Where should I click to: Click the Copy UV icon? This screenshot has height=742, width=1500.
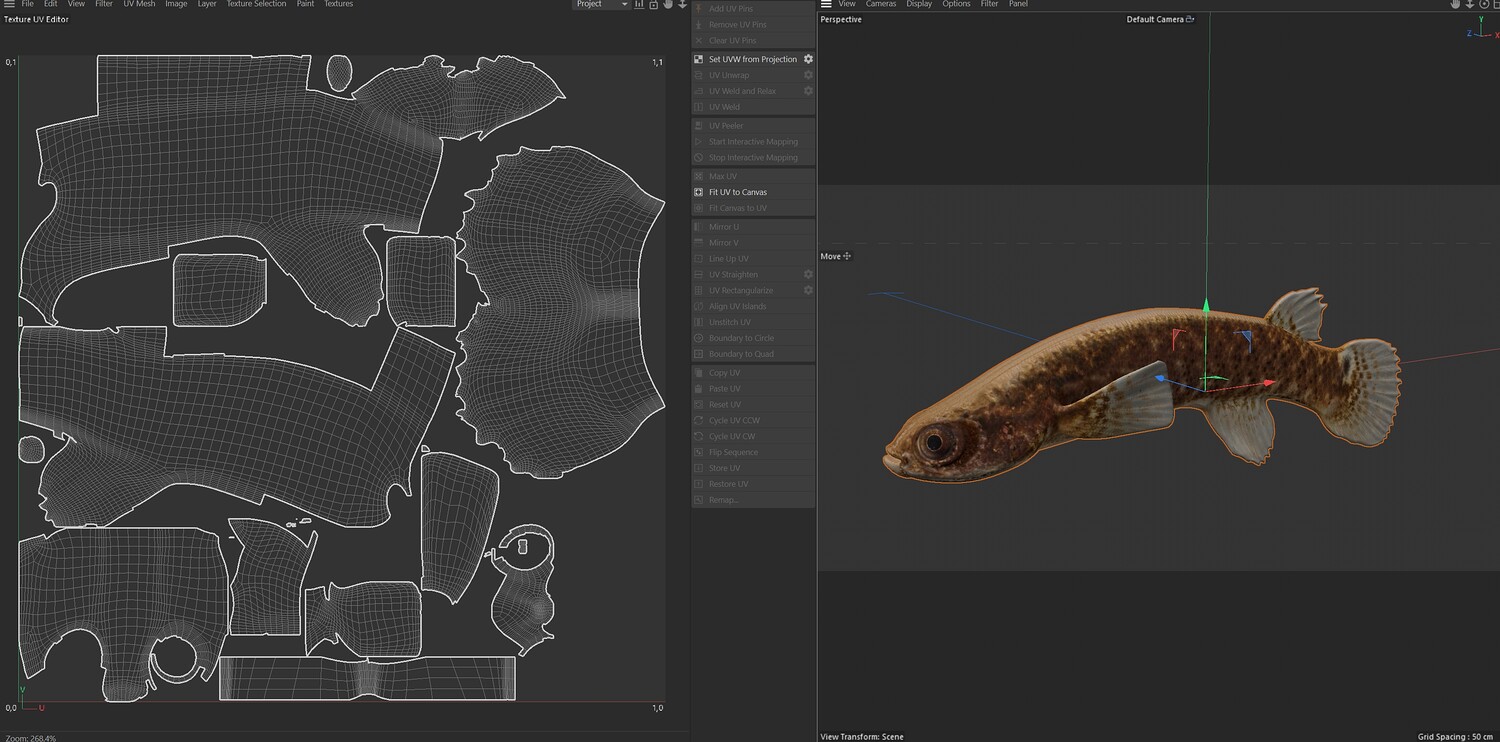[x=698, y=373]
